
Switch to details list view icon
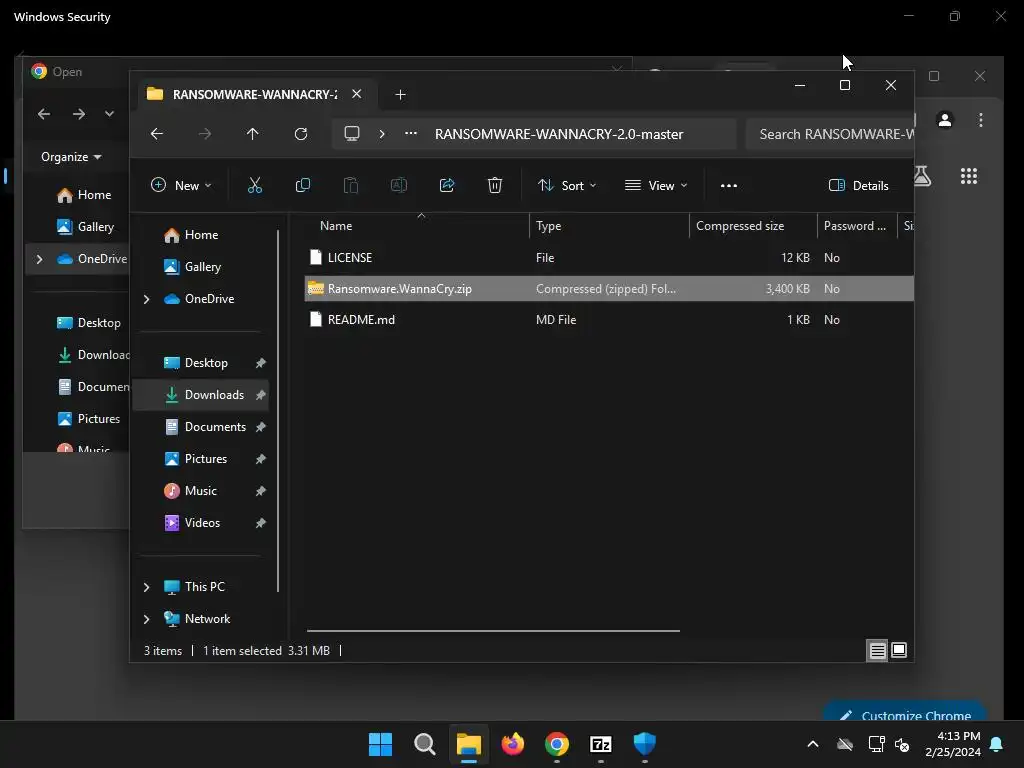coord(878,650)
